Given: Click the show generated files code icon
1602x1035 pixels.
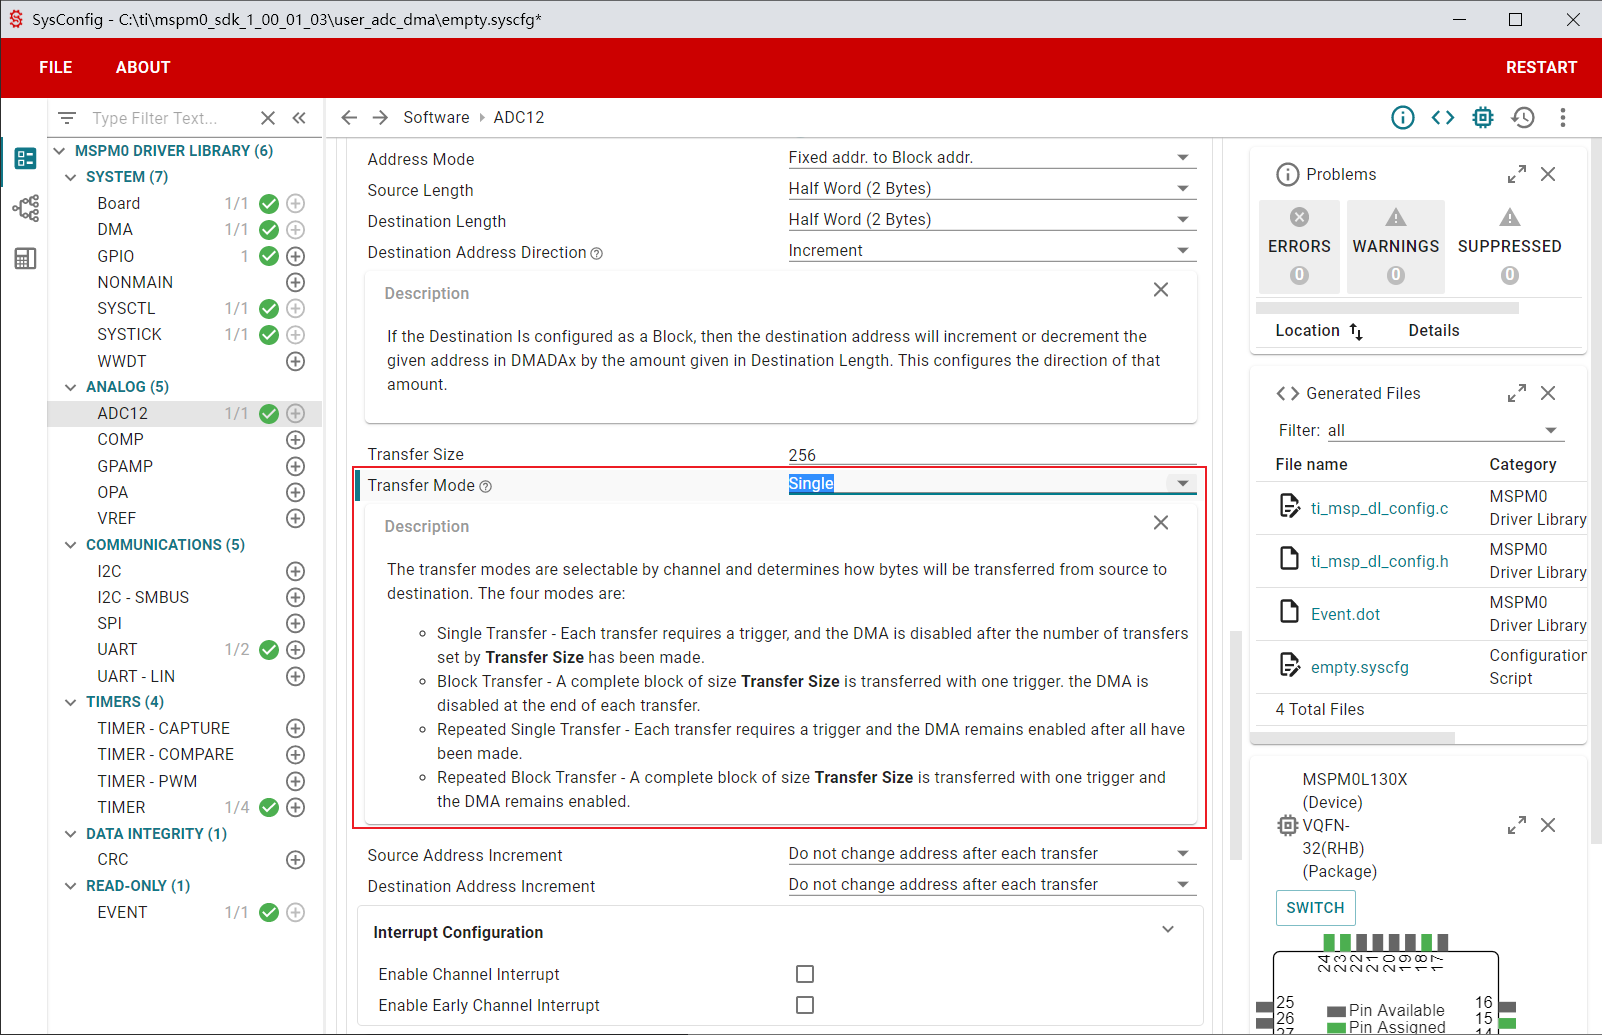Looking at the screenshot, I should [x=1442, y=118].
